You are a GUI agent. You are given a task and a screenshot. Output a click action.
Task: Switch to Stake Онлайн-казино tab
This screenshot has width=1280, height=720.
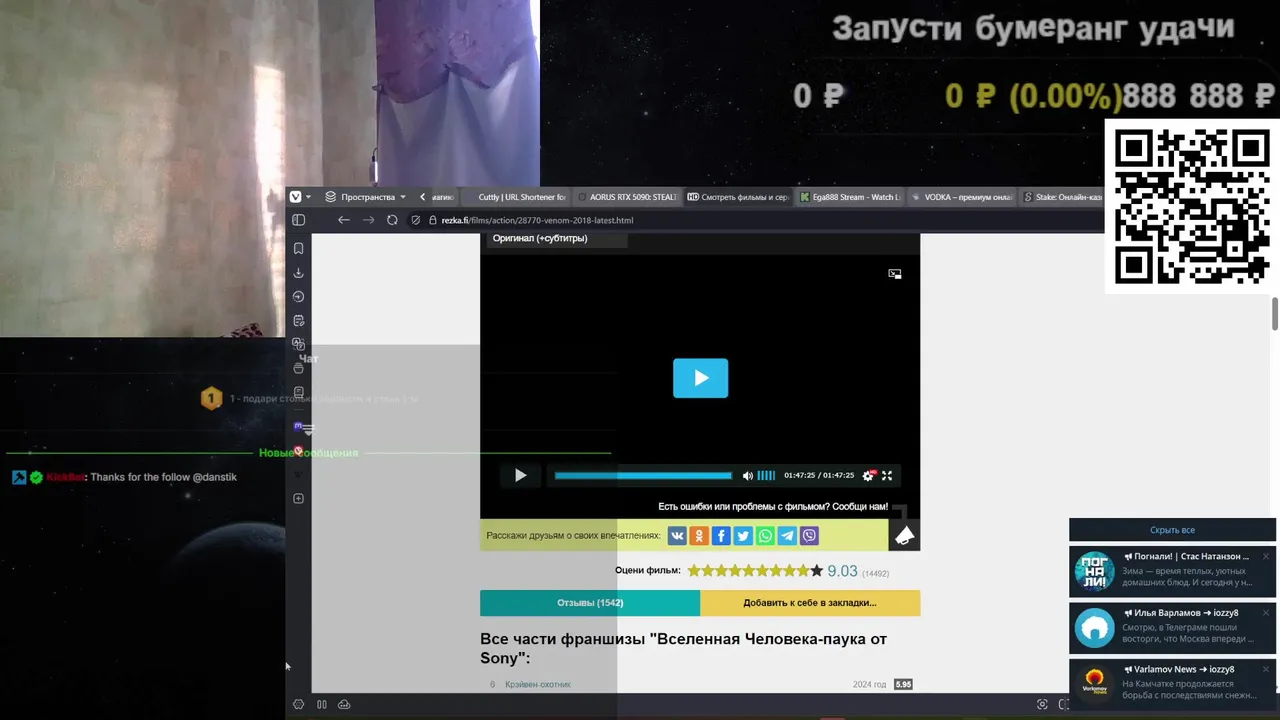pos(1062,197)
